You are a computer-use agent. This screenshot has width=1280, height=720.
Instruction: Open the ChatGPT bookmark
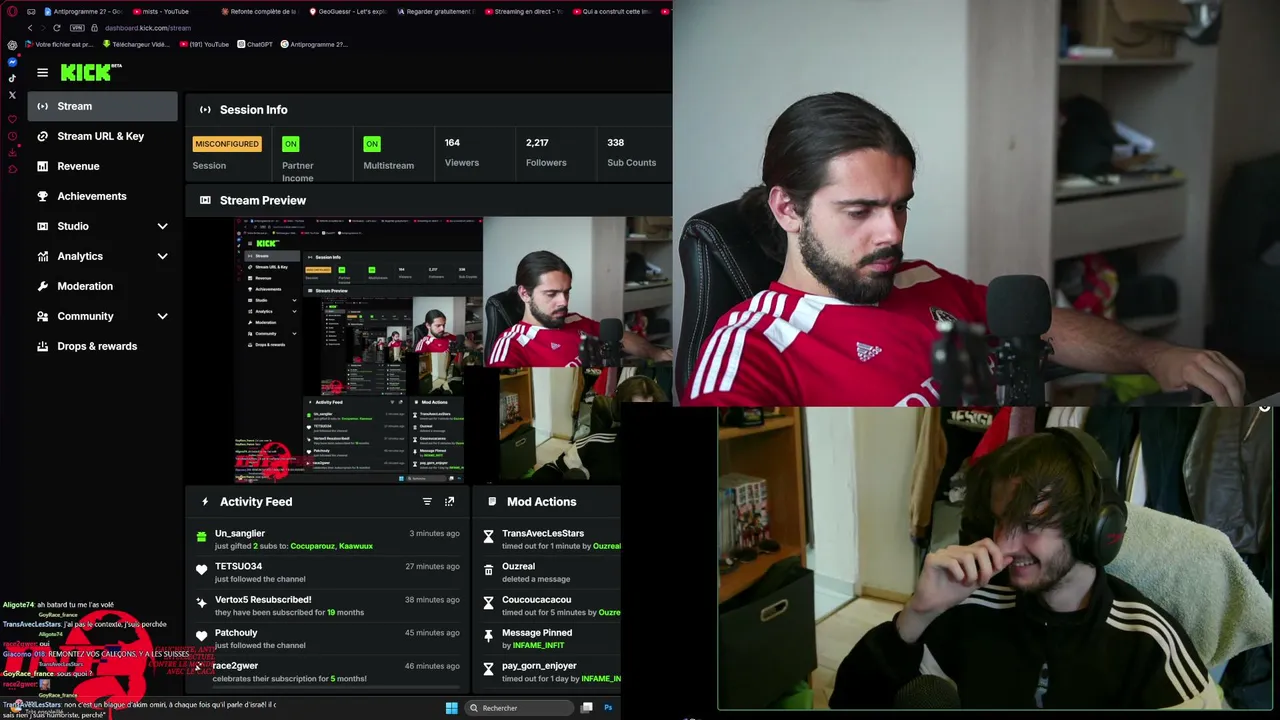(x=255, y=44)
